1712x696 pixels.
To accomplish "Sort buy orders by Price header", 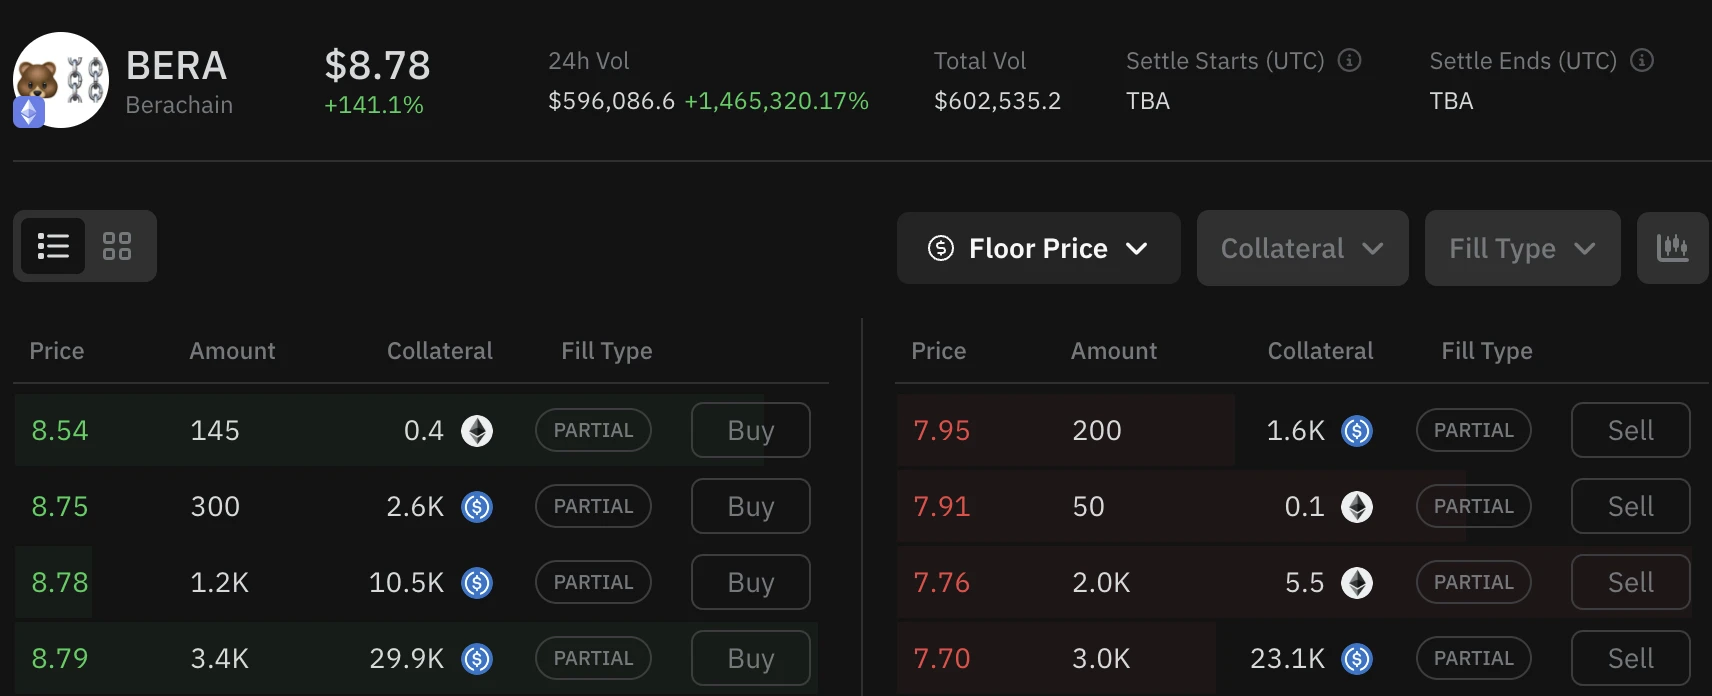I will (57, 351).
